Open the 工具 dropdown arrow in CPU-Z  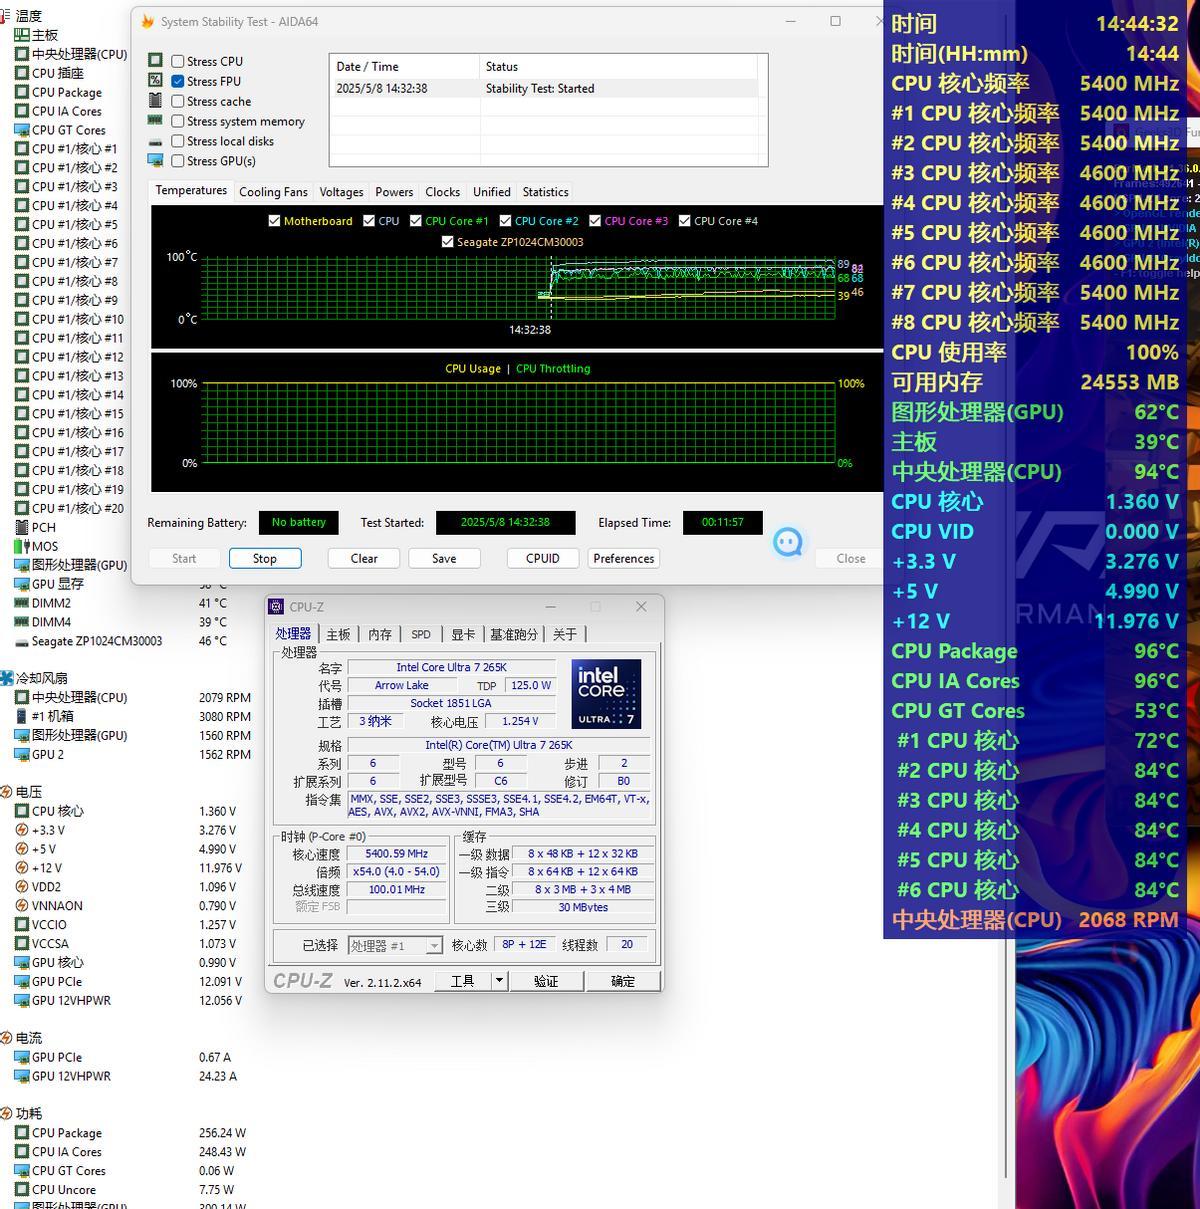[x=499, y=981]
